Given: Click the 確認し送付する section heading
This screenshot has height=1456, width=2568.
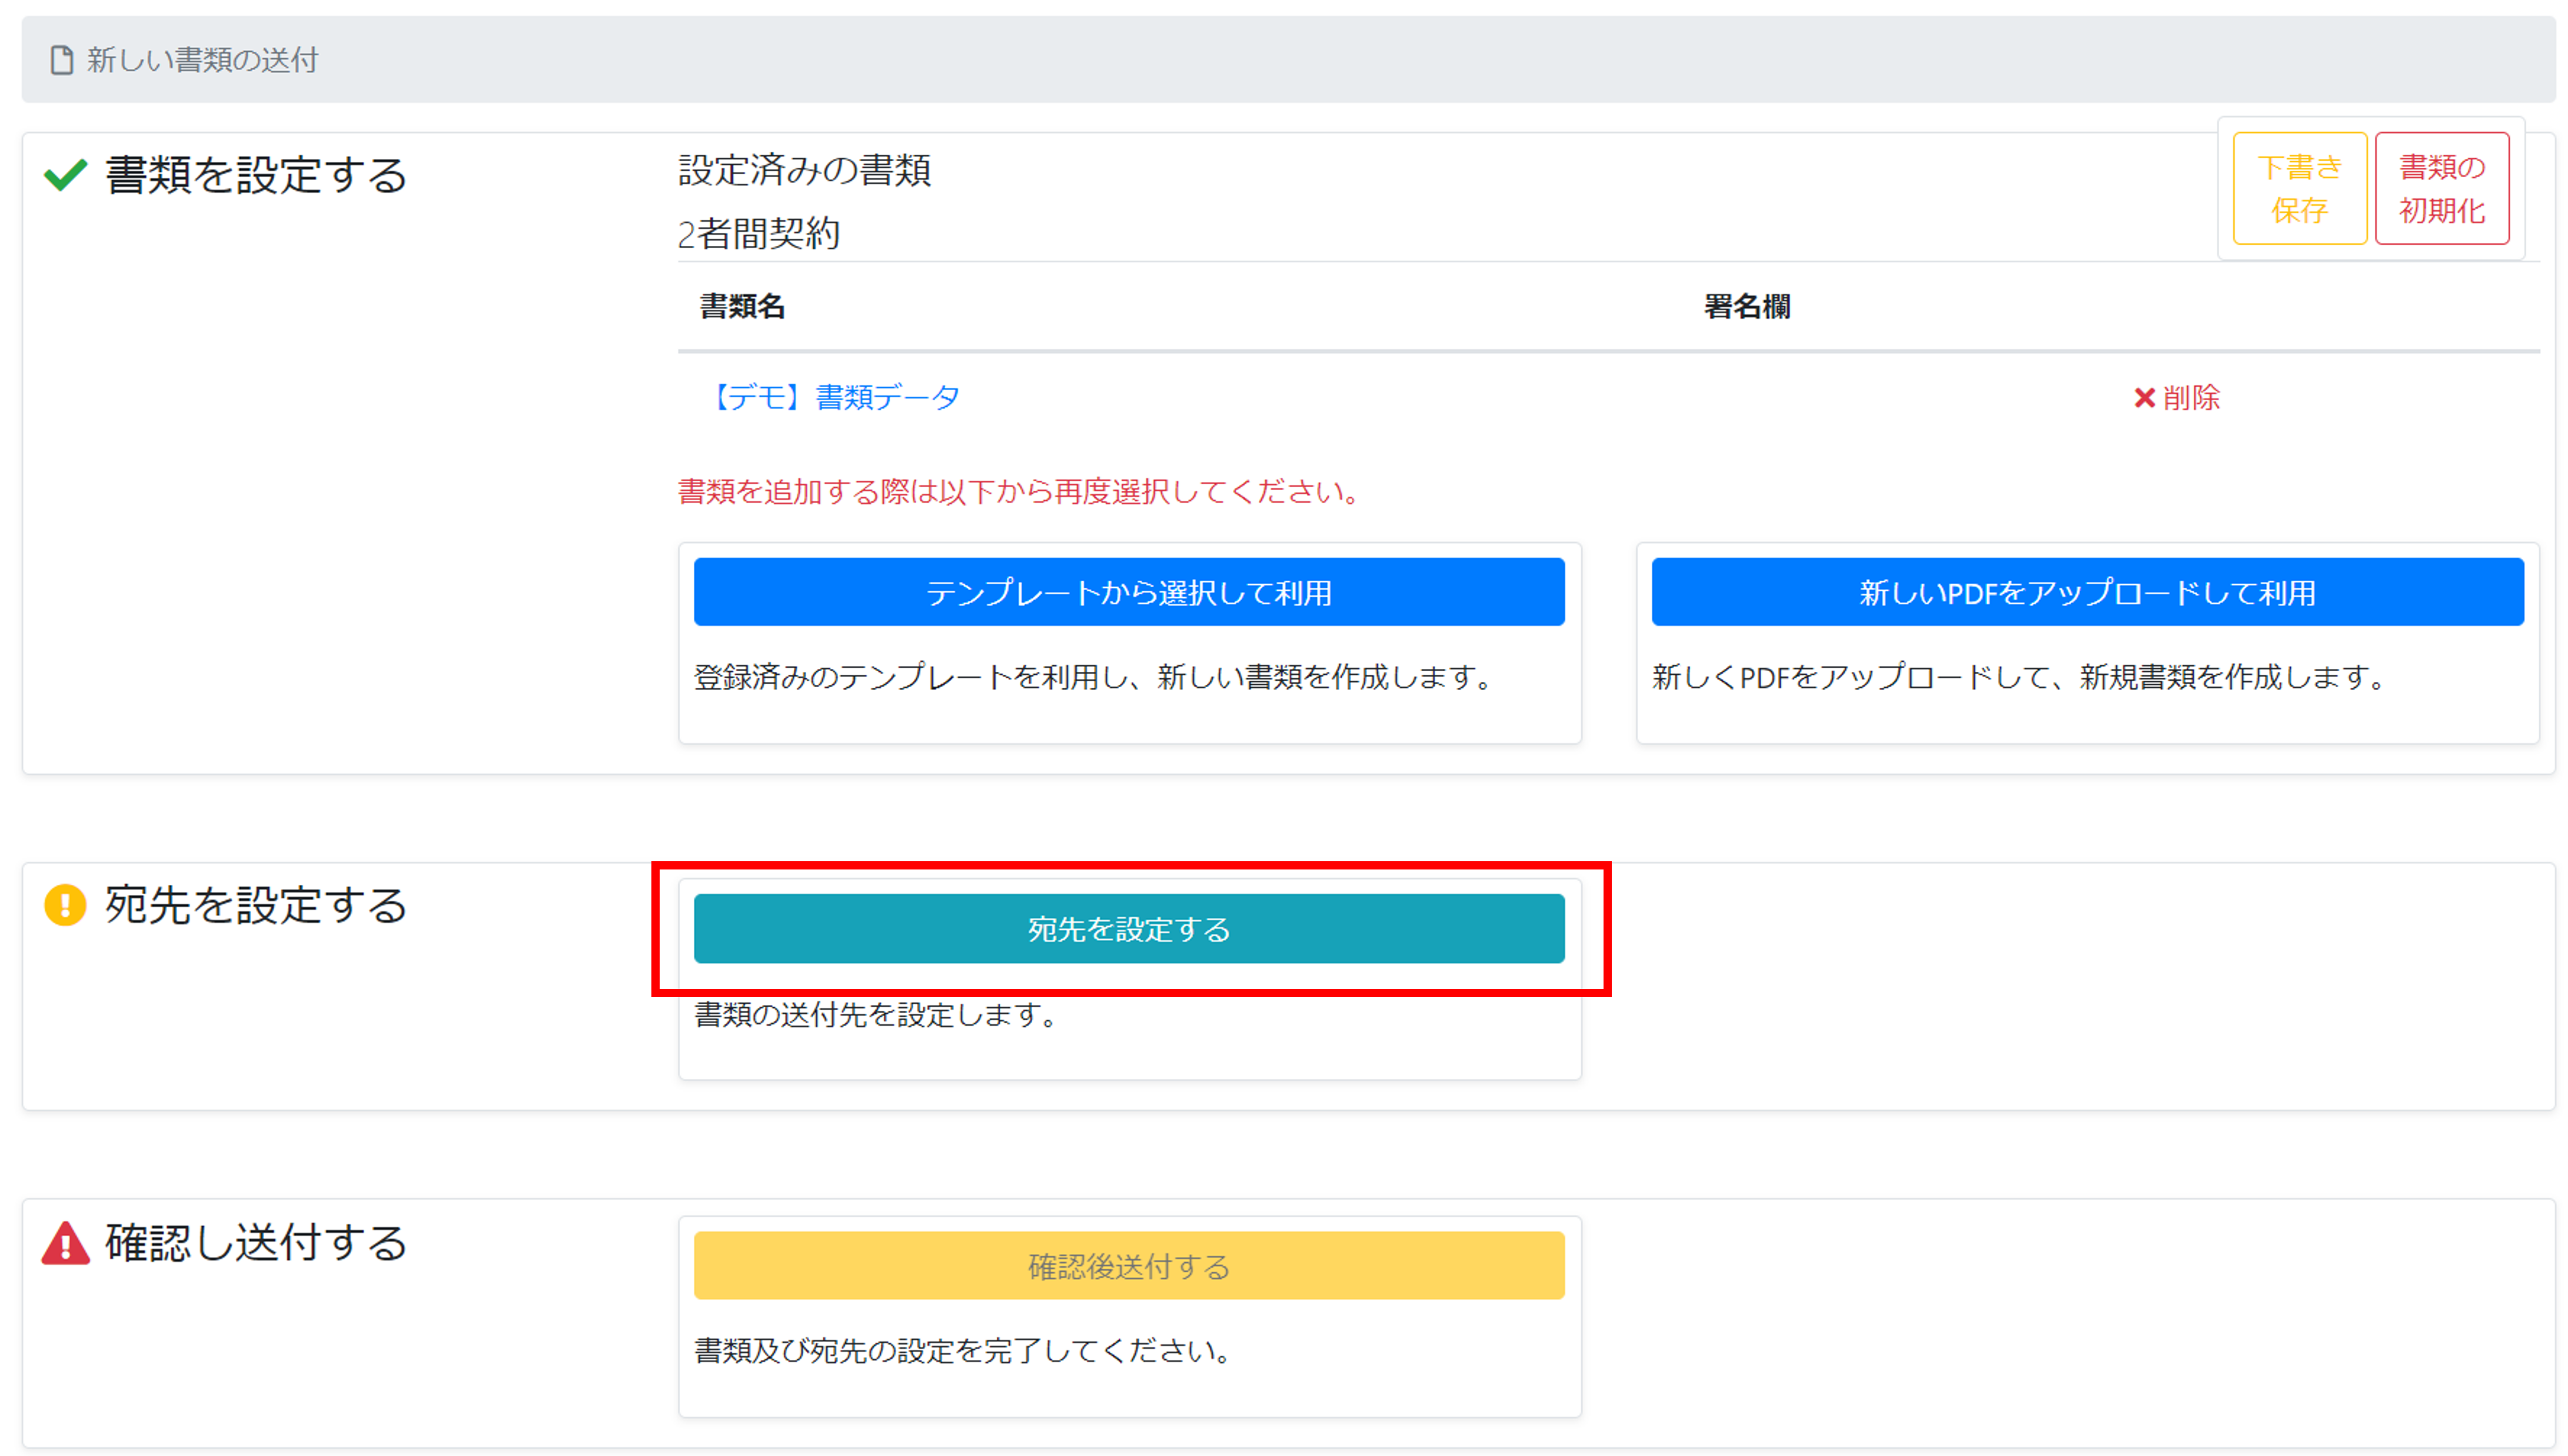Looking at the screenshot, I should pos(256,1243).
